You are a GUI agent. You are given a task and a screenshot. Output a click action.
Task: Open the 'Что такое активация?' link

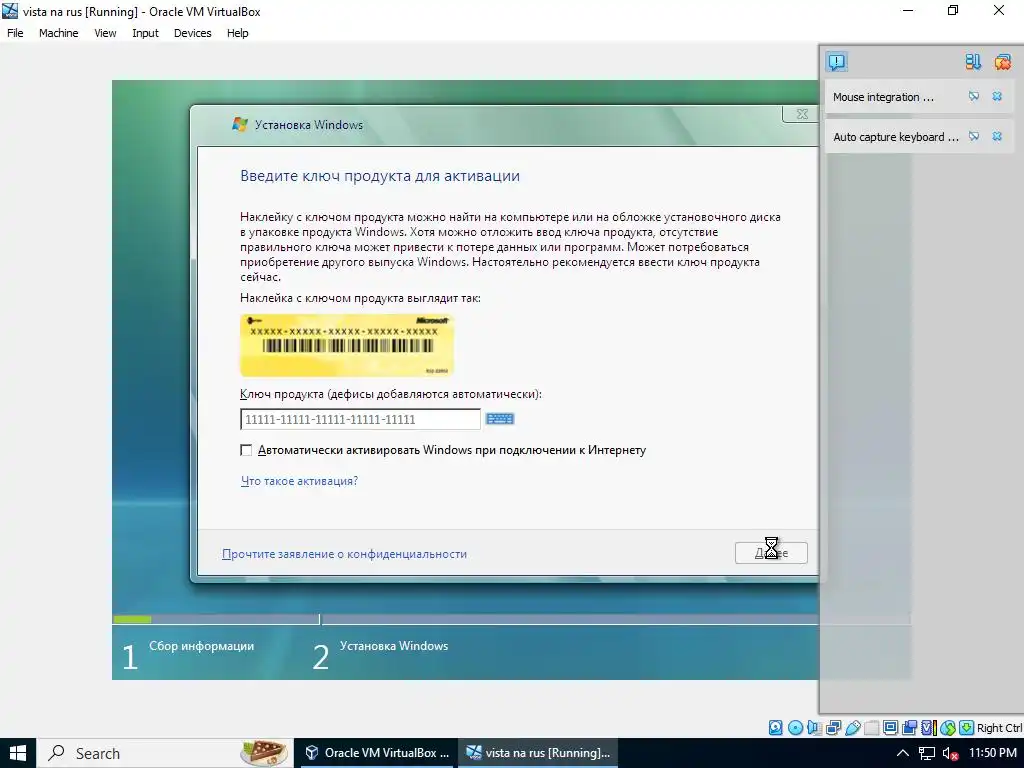(299, 481)
